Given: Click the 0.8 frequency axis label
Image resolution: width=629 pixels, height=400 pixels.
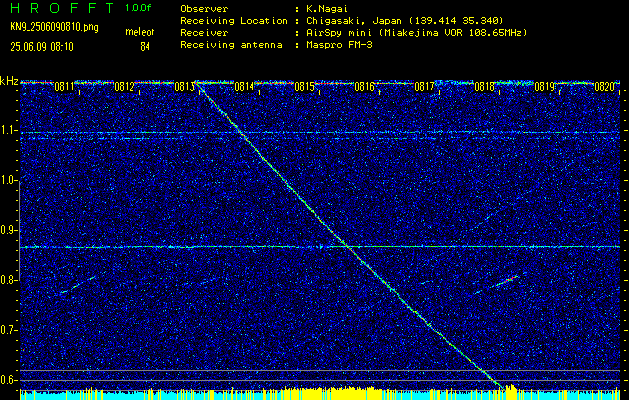Looking at the screenshot, I should tap(8, 280).
